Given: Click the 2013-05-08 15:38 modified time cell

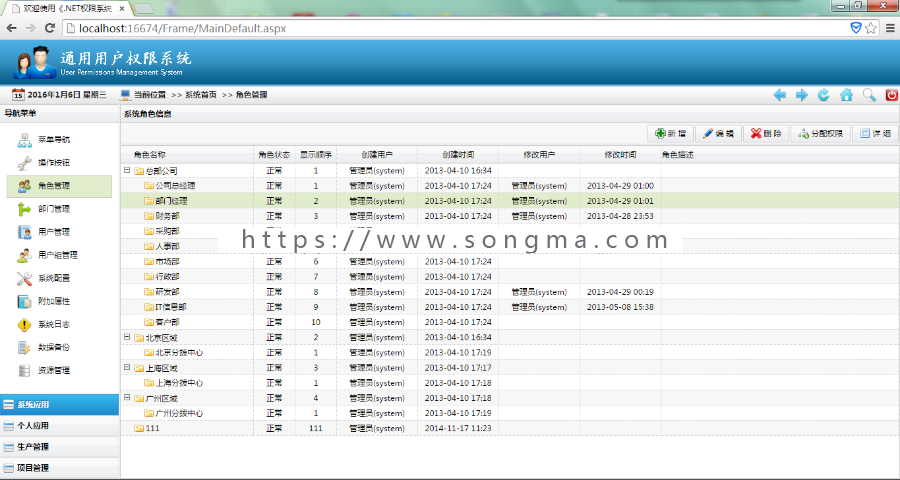Looking at the screenshot, I should (620, 307).
